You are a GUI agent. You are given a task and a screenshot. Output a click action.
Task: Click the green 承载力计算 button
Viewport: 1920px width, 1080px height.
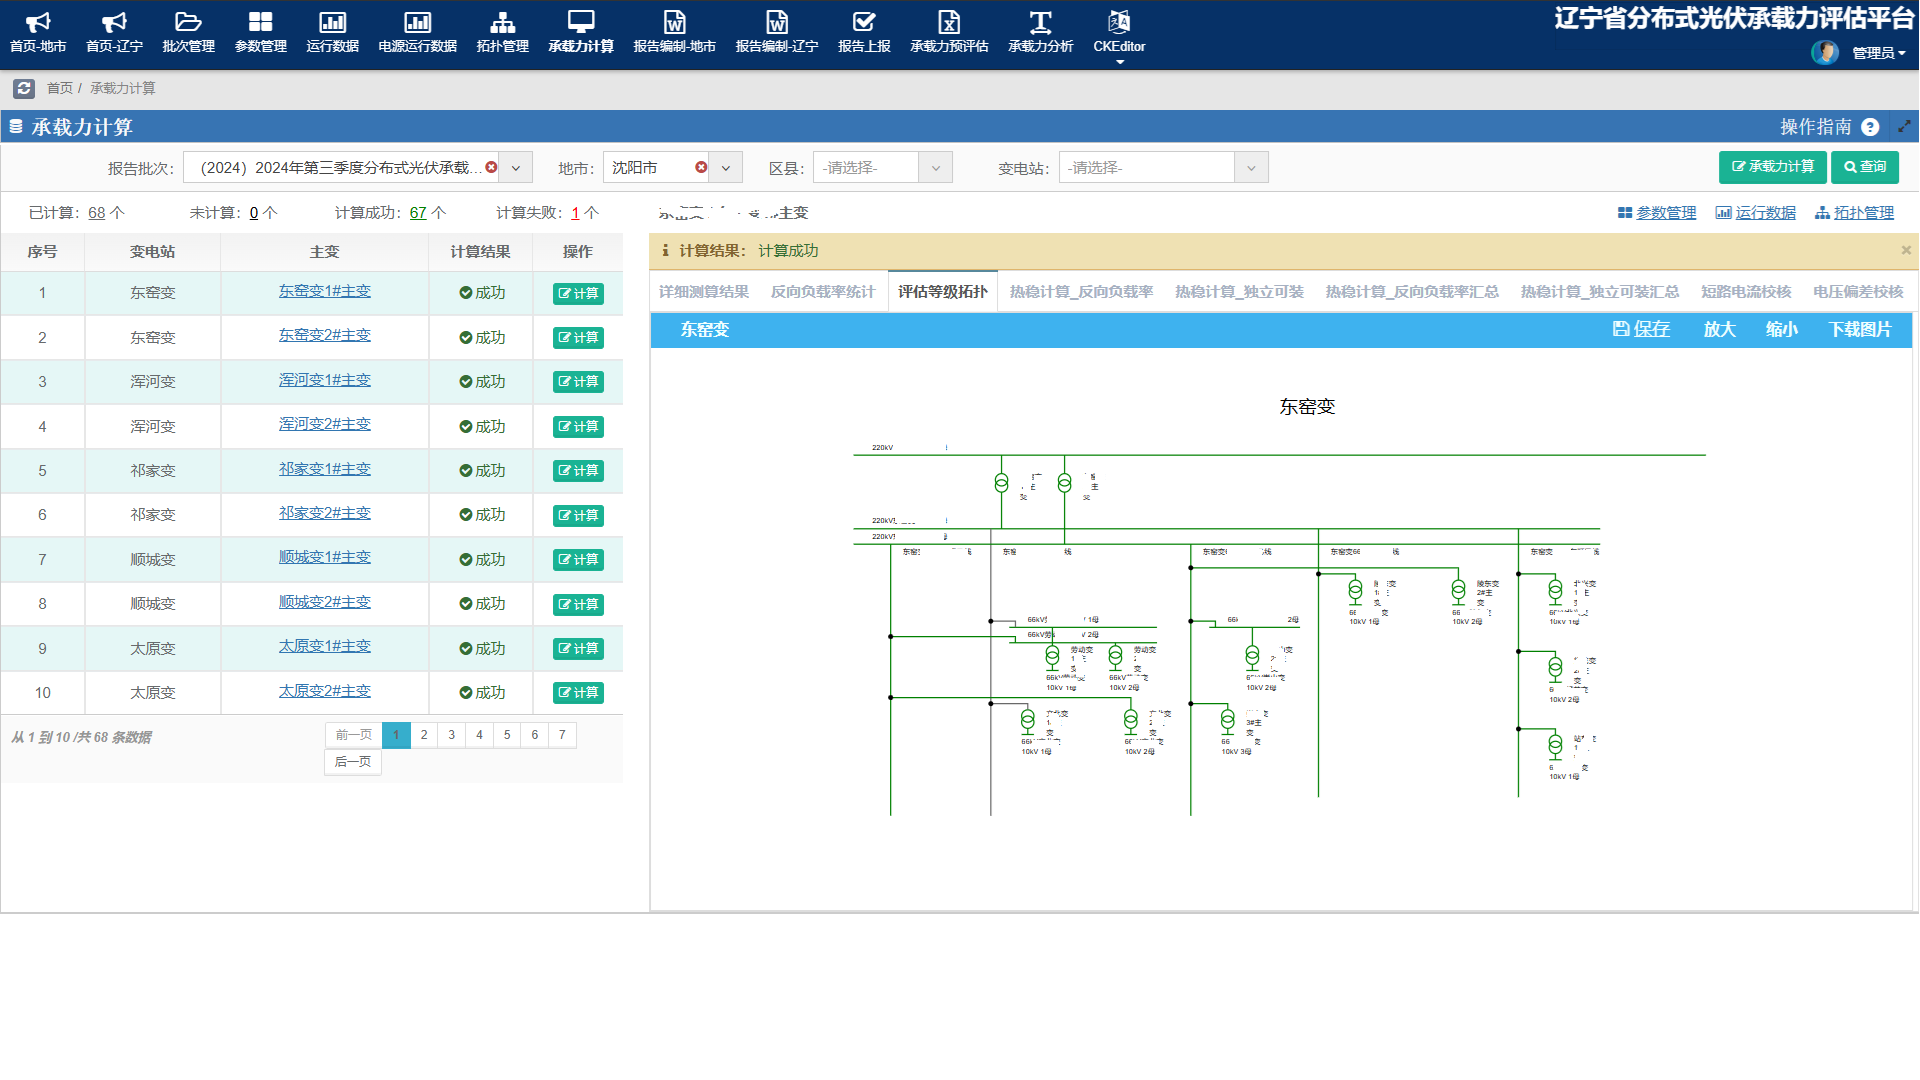tap(1772, 167)
